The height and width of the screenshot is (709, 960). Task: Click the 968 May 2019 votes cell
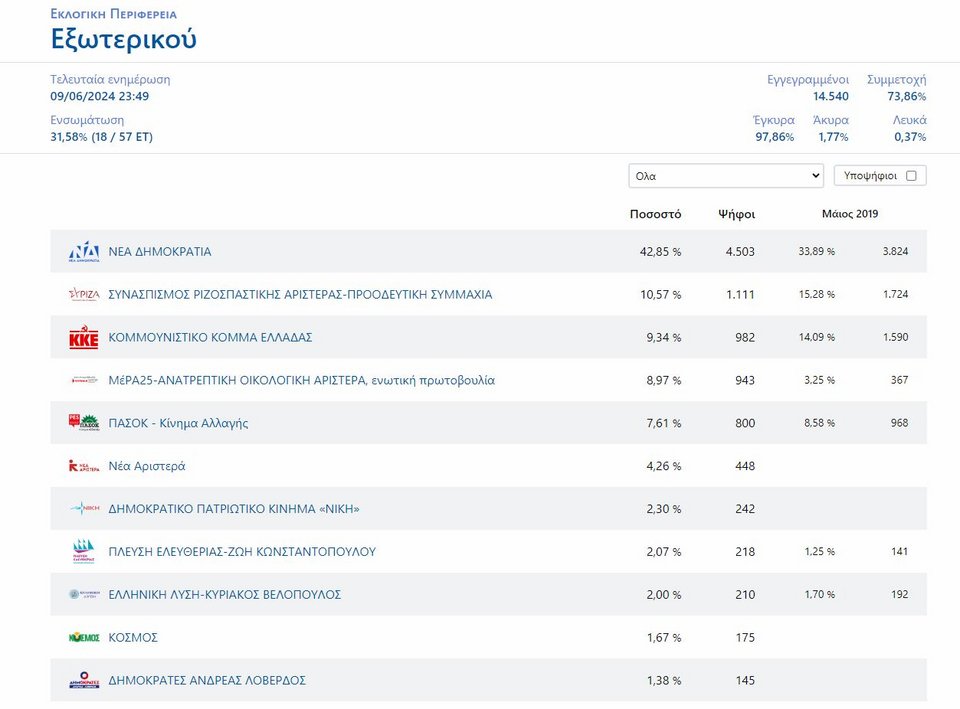[899, 422]
